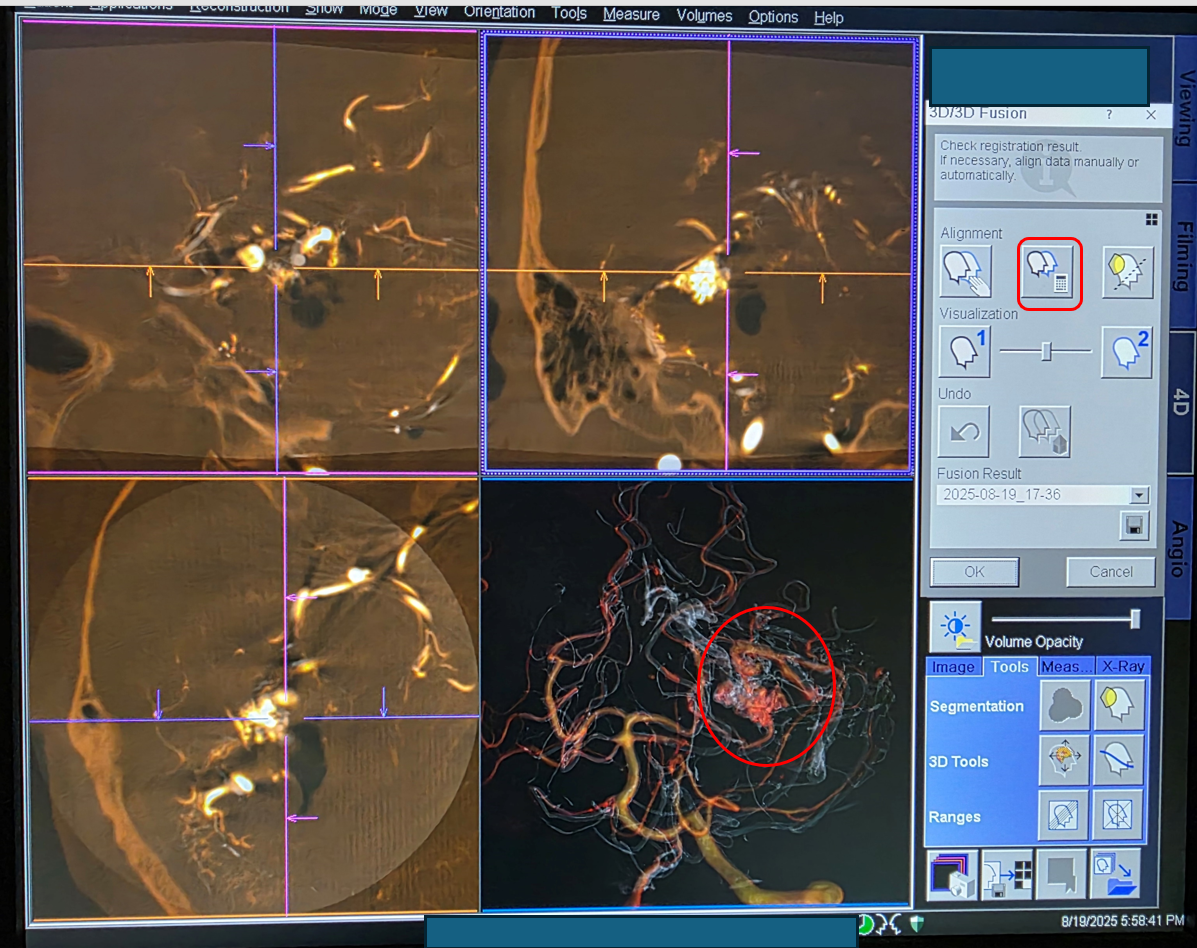Cancel the 3D/3D Fusion dialog
Screen dimensions: 1197x948
point(1110,572)
